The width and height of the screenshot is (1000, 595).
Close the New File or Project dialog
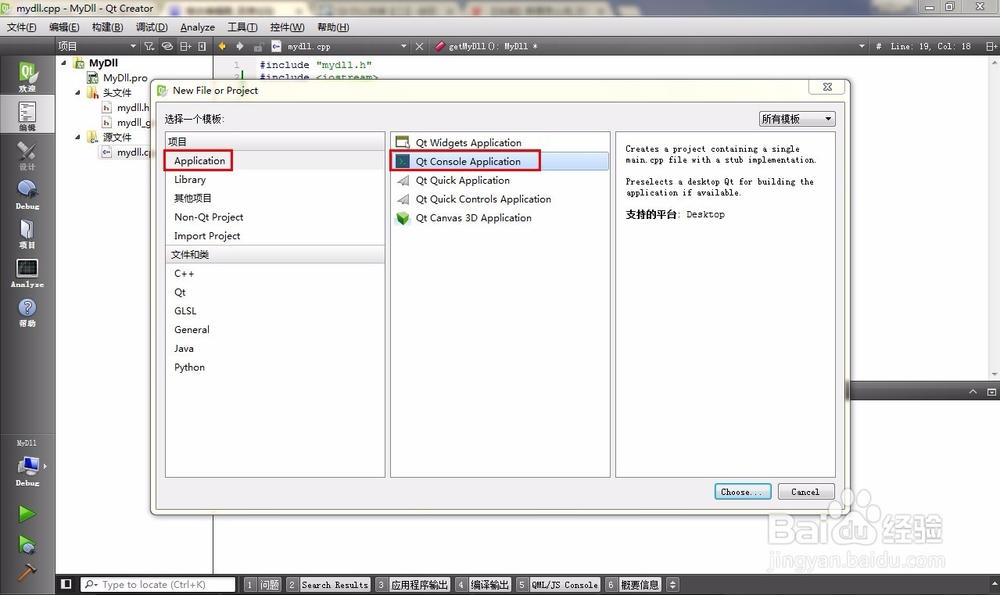(827, 87)
